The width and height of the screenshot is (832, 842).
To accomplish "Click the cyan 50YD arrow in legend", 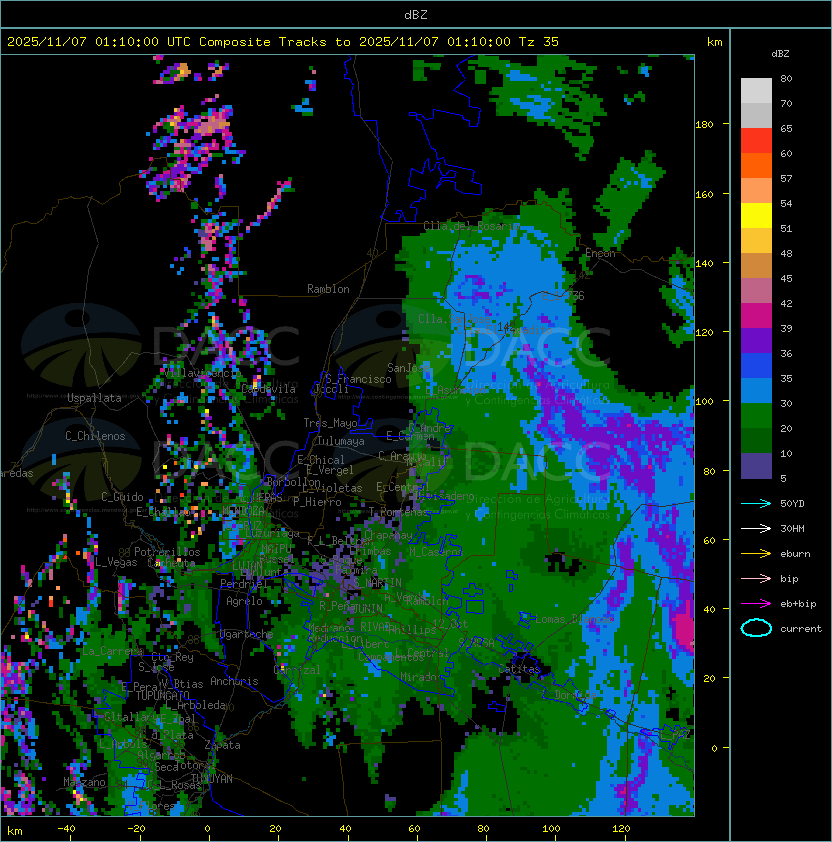I will pyautogui.click(x=756, y=504).
